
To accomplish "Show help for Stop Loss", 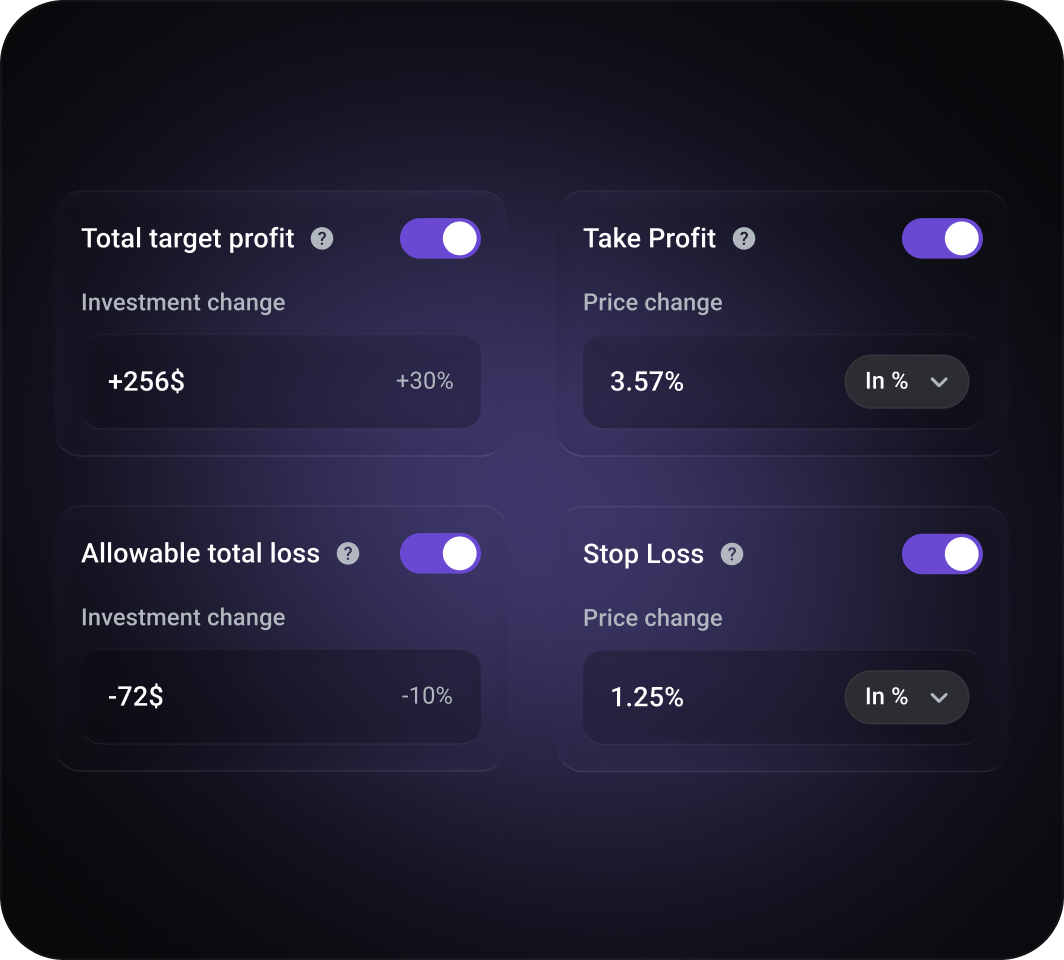I will pyautogui.click(x=732, y=554).
